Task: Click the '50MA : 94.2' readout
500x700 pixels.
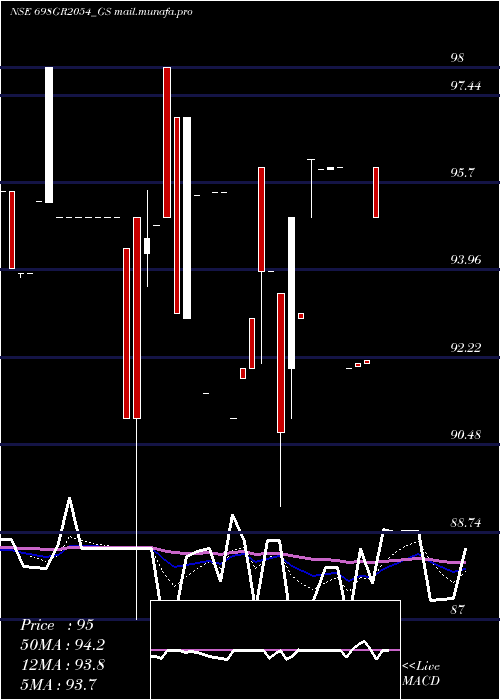Action: pos(62,645)
